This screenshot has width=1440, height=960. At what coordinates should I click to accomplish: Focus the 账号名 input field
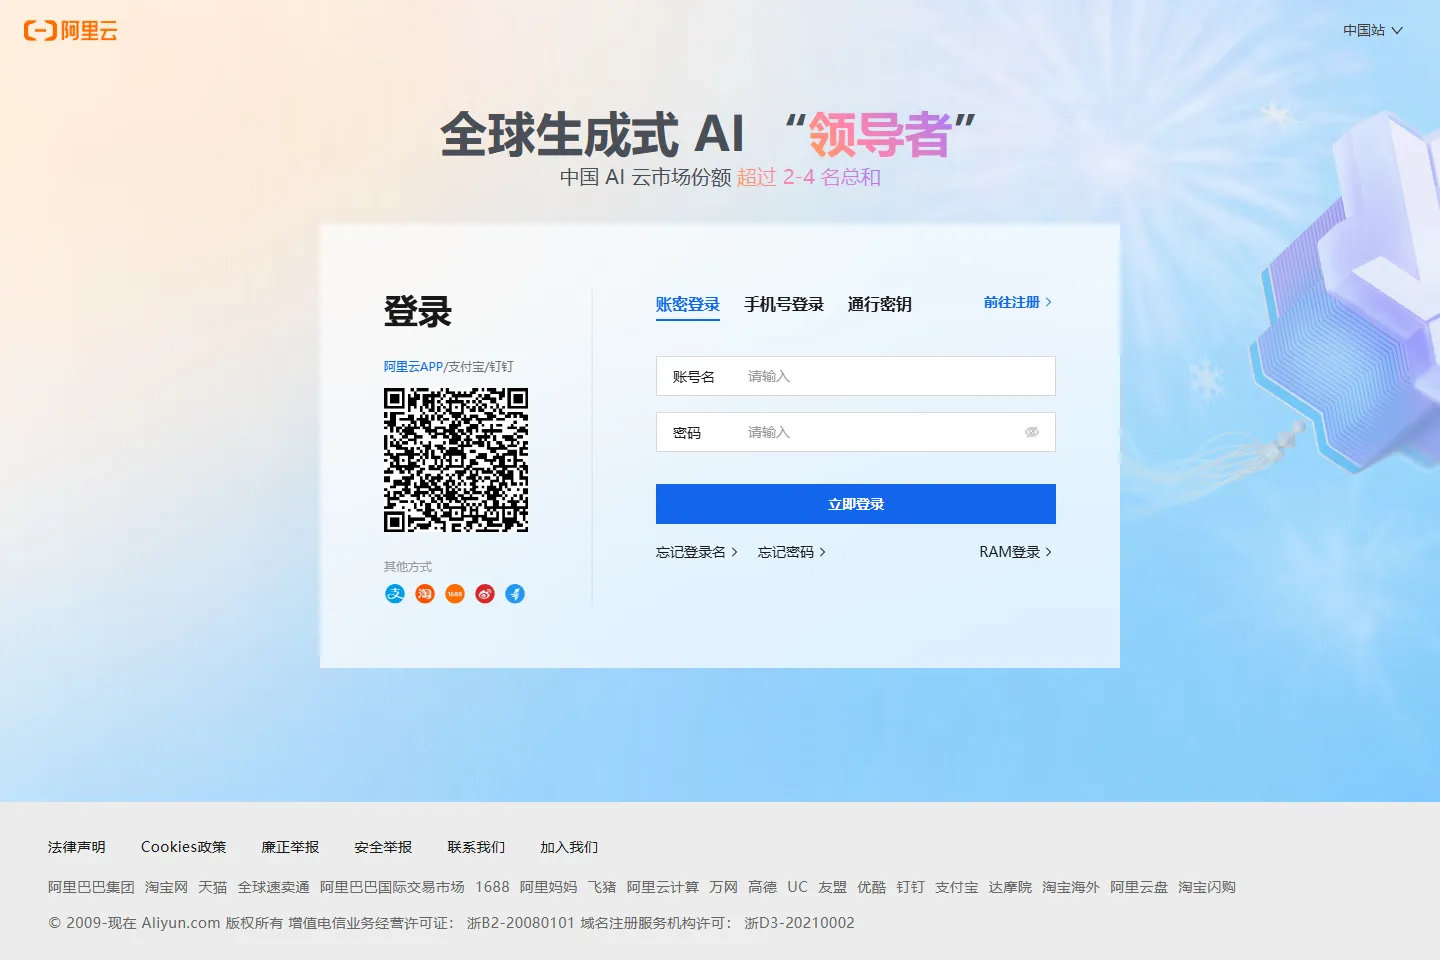click(x=856, y=376)
